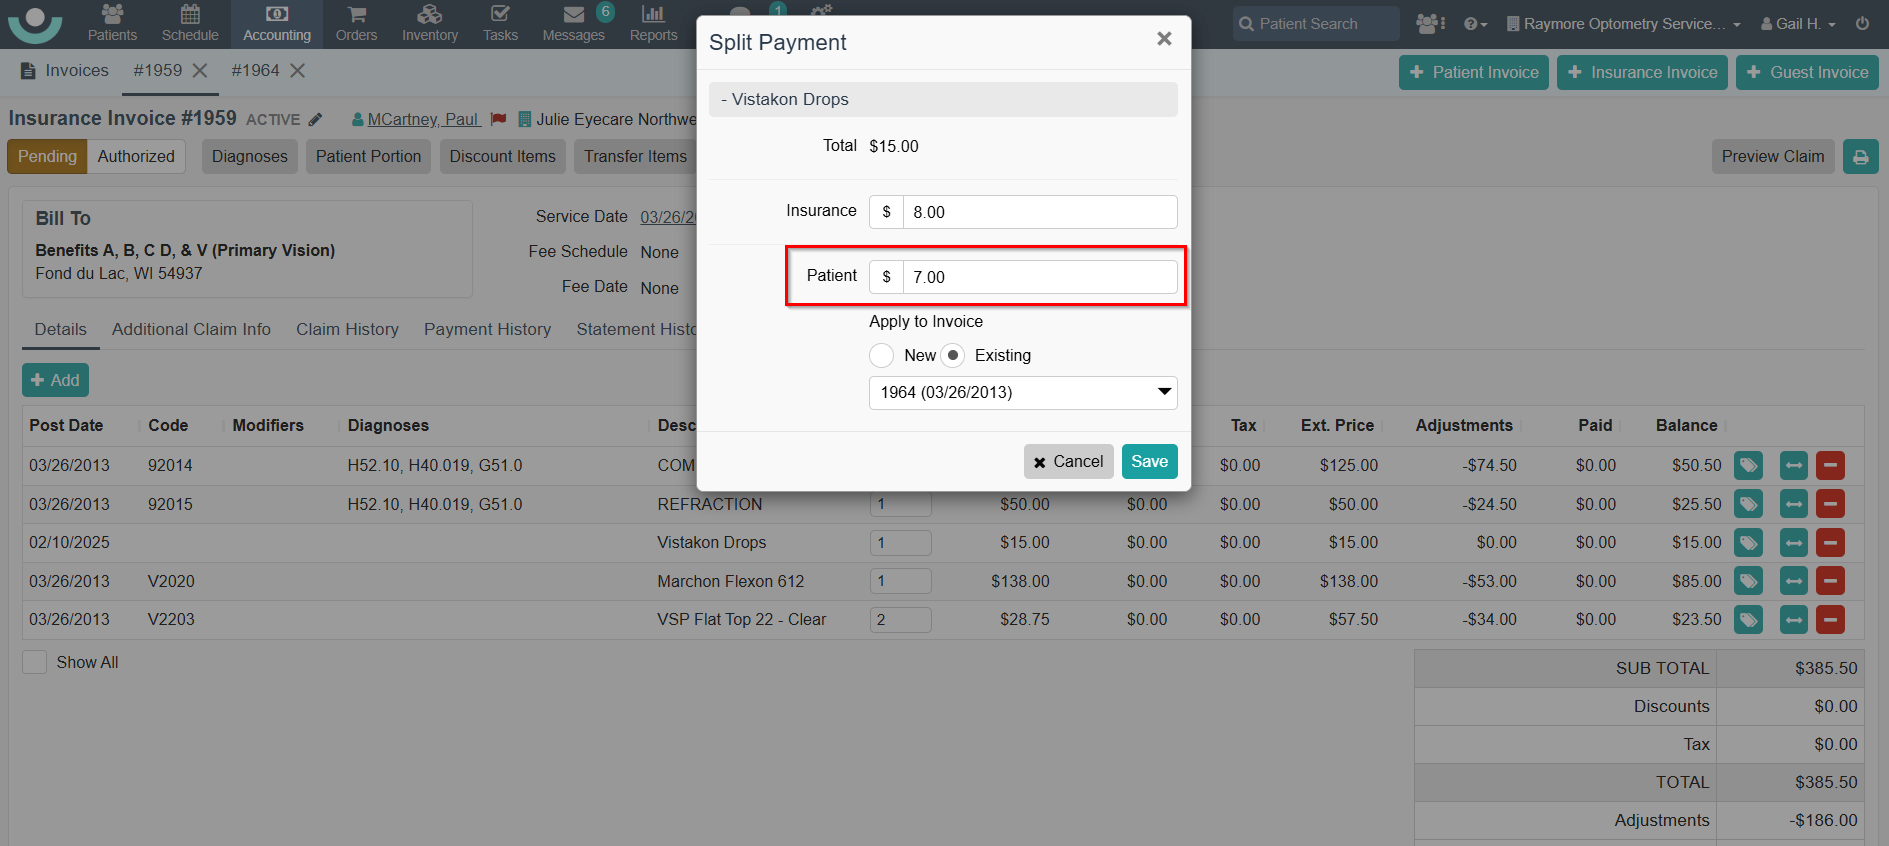The width and height of the screenshot is (1889, 846).
Task: Select the New invoice radio button
Action: (x=881, y=356)
